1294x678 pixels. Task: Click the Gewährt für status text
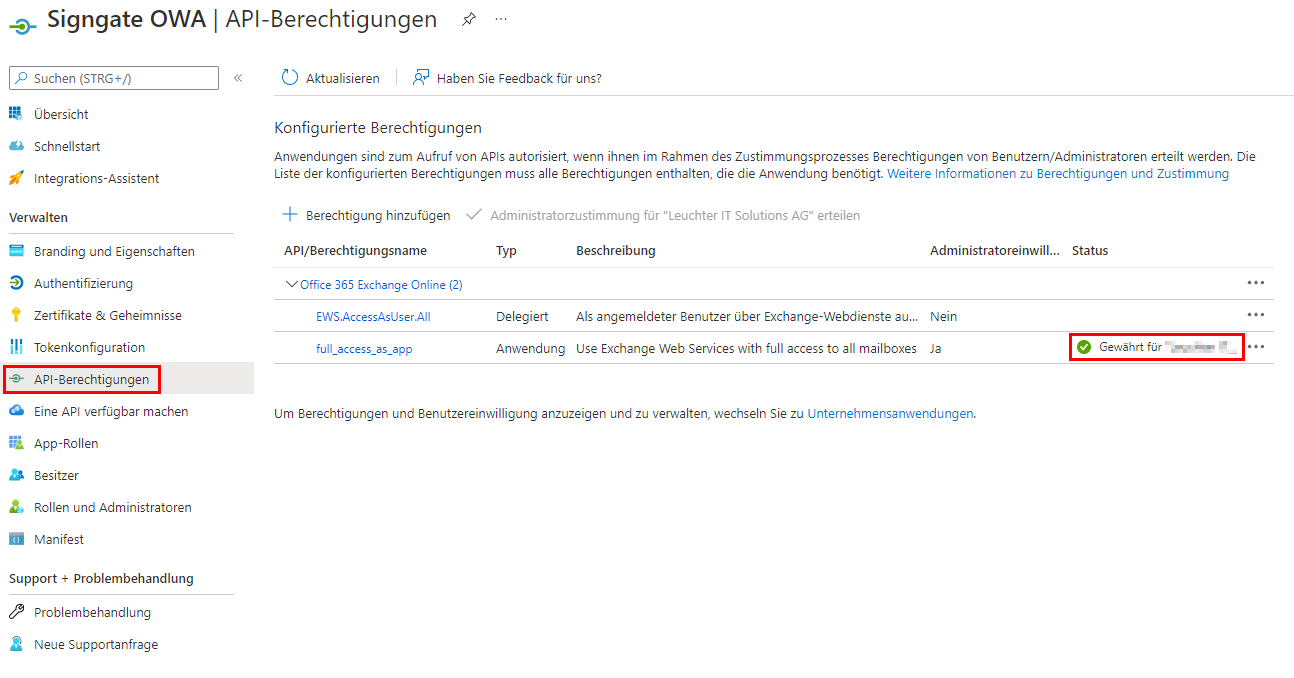pyautogui.click(x=1168, y=347)
